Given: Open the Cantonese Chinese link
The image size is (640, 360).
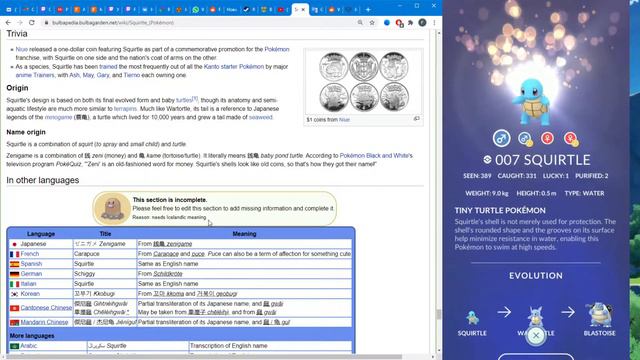Looking at the screenshot, I should (46, 308).
